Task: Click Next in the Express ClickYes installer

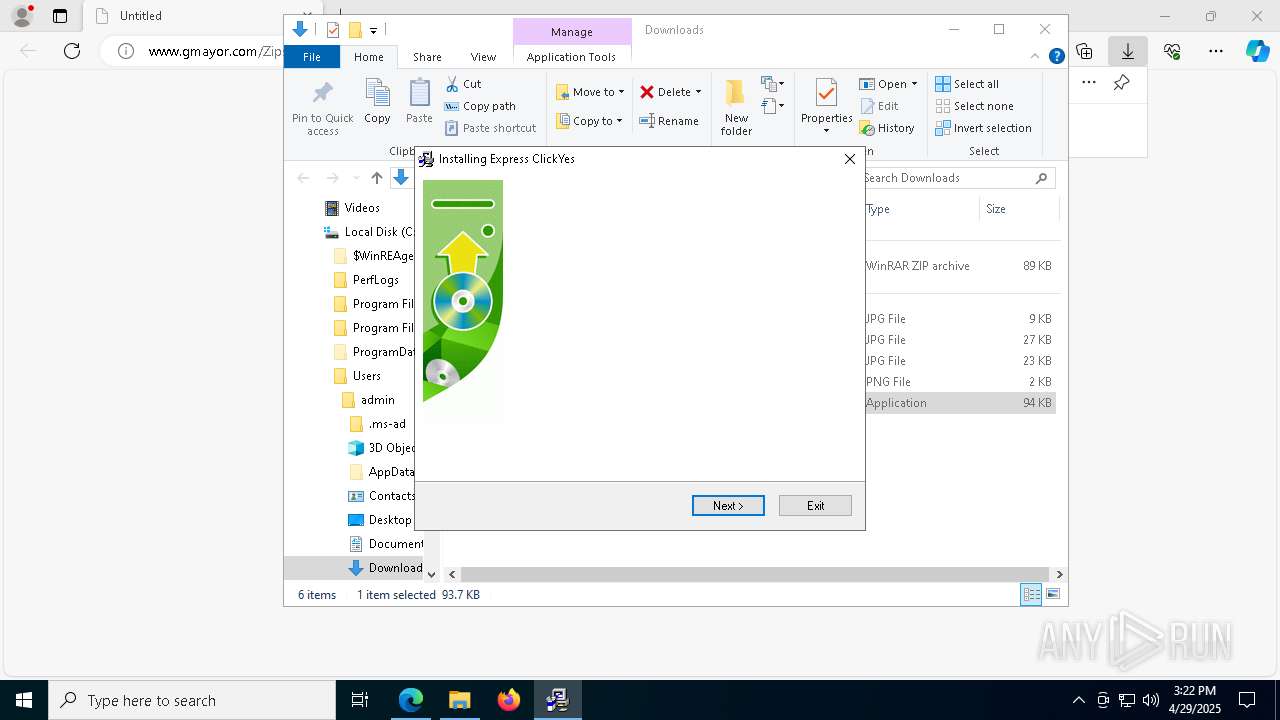Action: [x=728, y=506]
